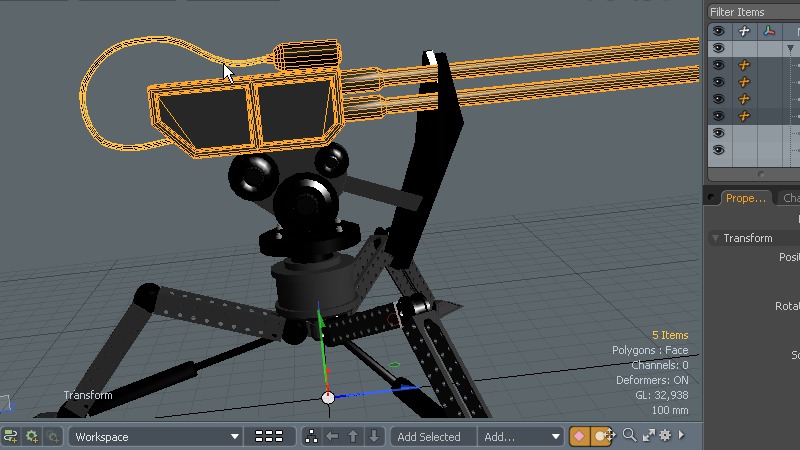This screenshot has width=800, height=450.
Task: Toggle the eye in the second orange-plus row
Action: click(x=718, y=82)
